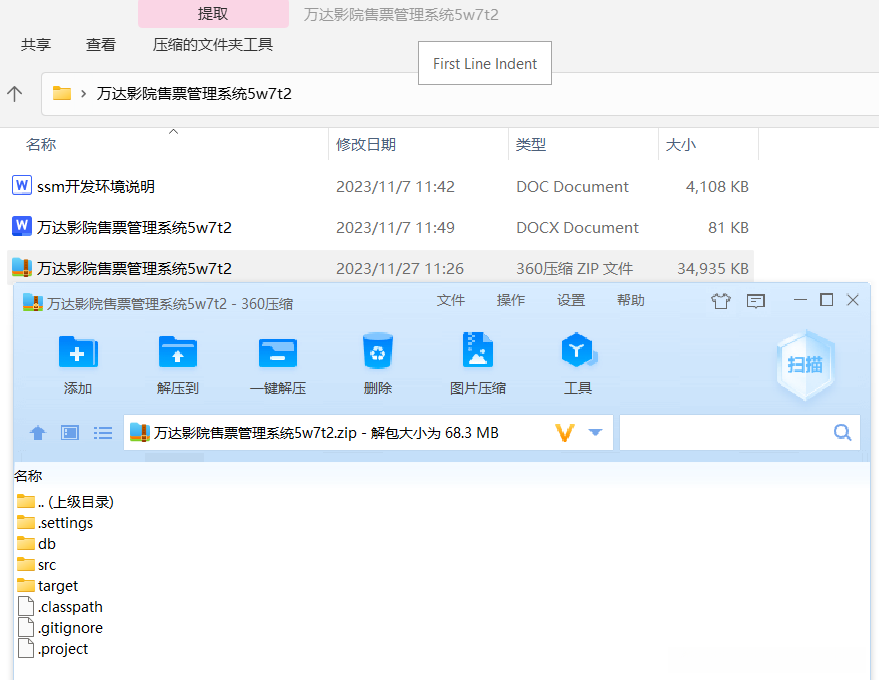879x680 pixels.
Task: Maximize the 360压缩 window
Action: (826, 300)
